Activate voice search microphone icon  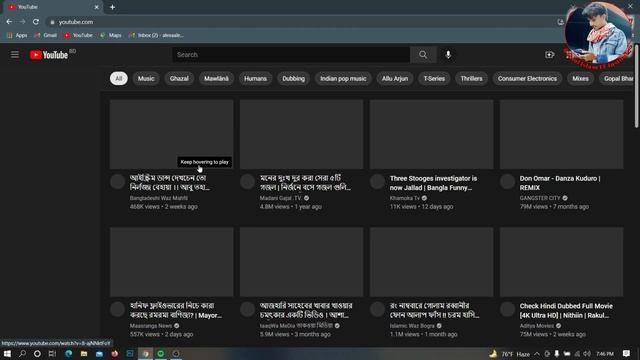coord(448,55)
